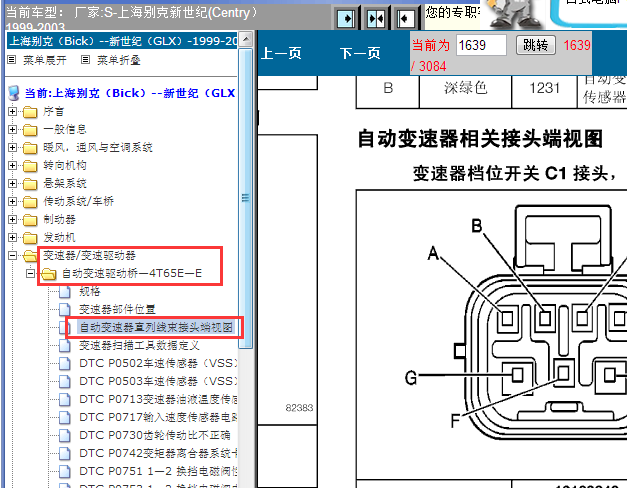
Task: Open DTC P0717输入速度传感器 page
Action: (158, 417)
